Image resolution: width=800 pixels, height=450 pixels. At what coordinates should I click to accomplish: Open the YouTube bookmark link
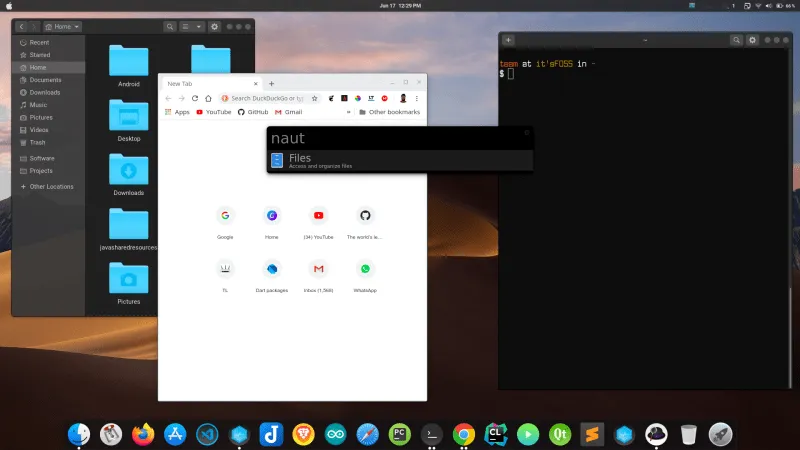(x=213, y=112)
